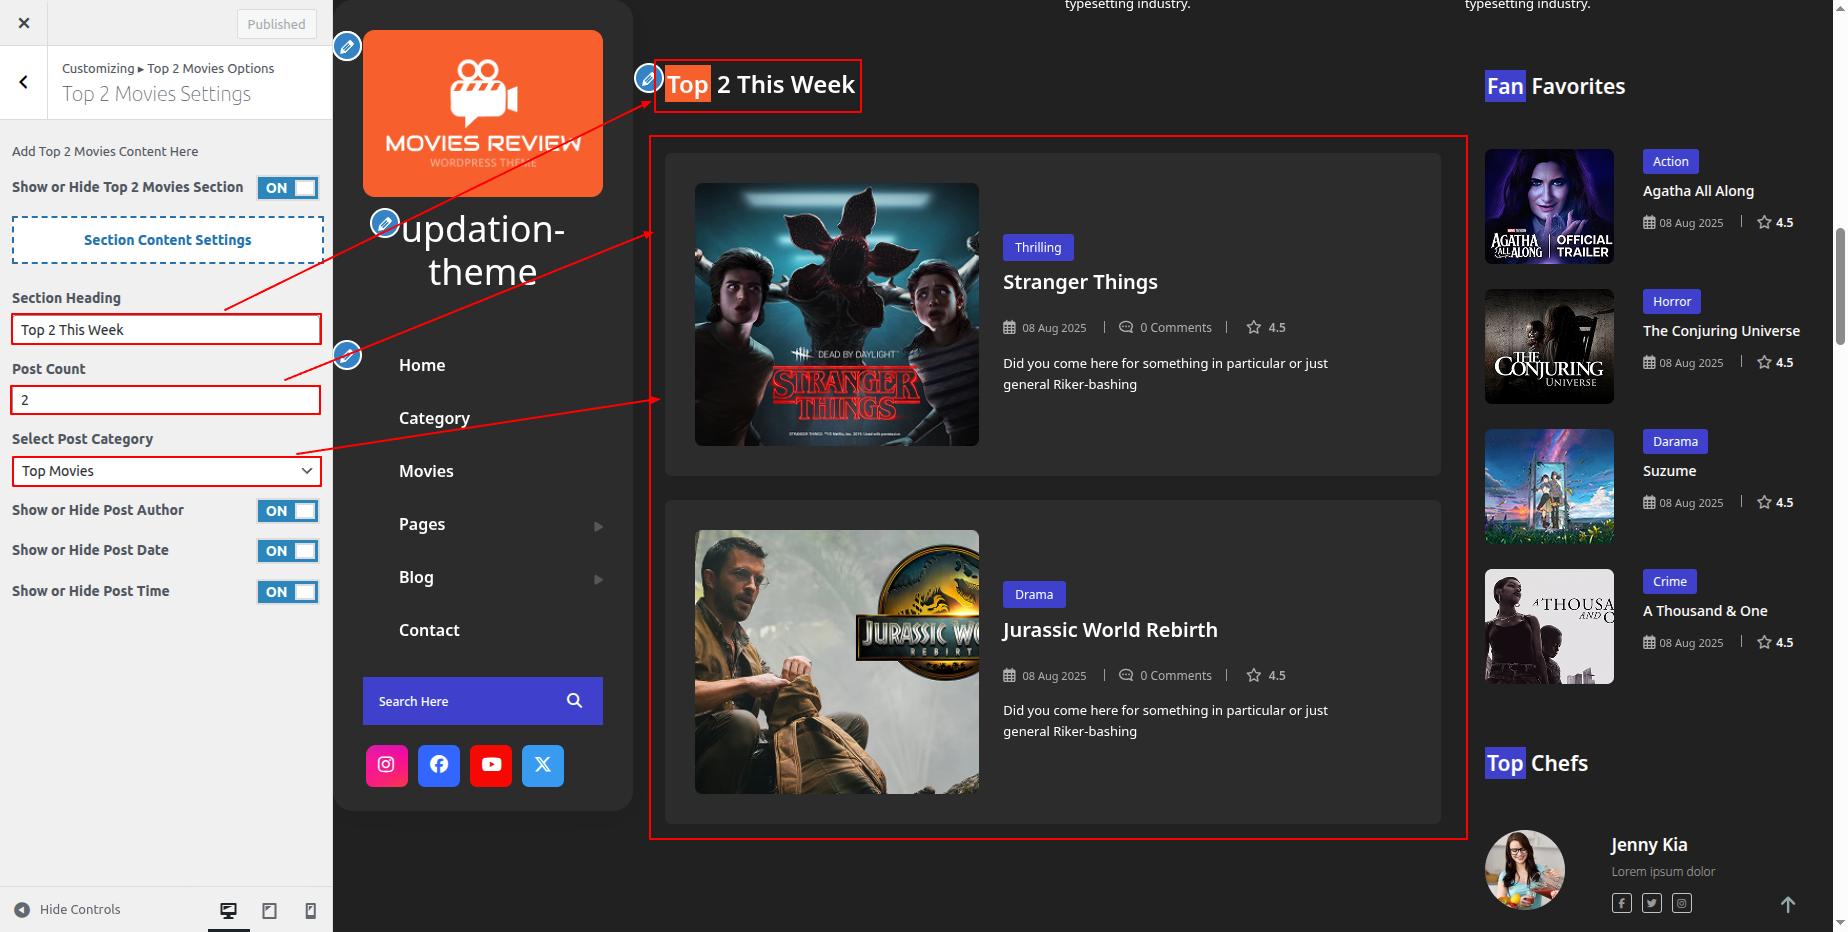Switch to tablet preview icon
This screenshot has height=932, width=1848.
269,910
